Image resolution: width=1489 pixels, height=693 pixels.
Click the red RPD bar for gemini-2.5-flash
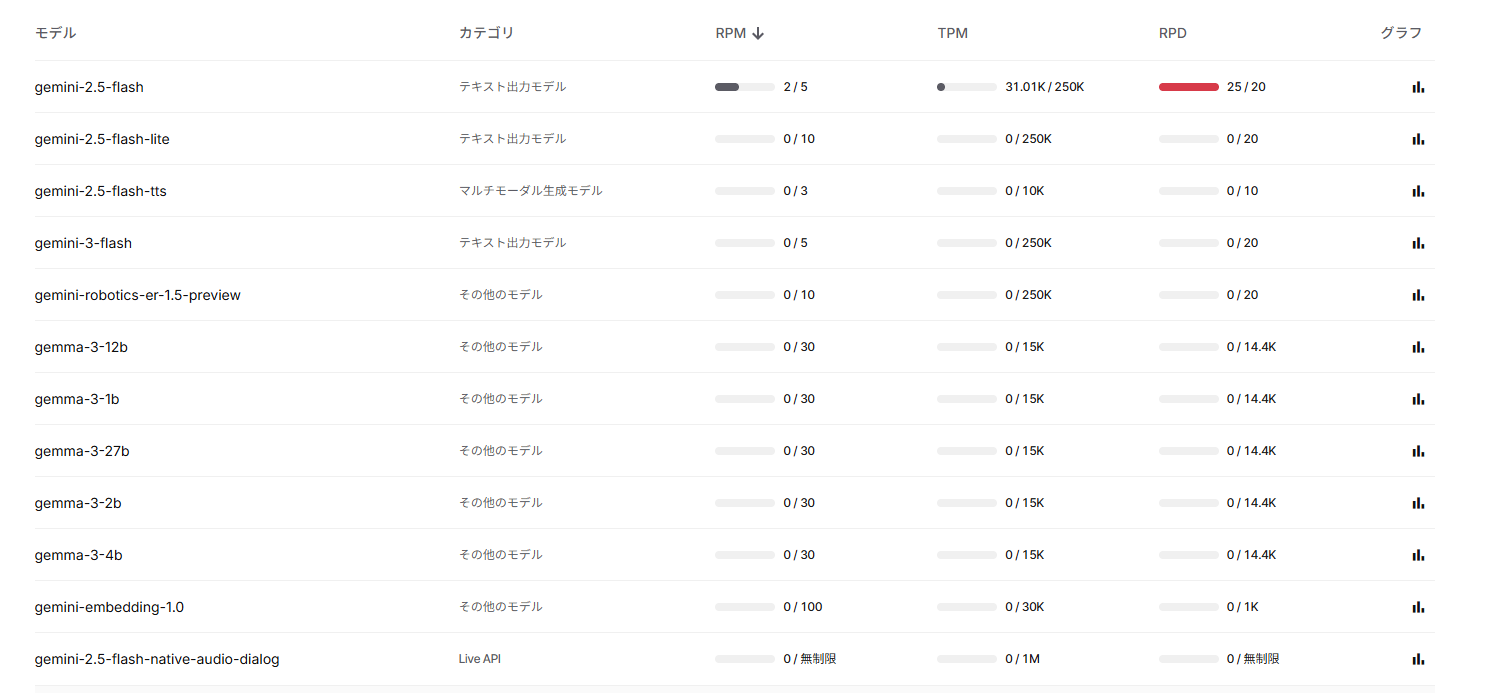point(1188,87)
